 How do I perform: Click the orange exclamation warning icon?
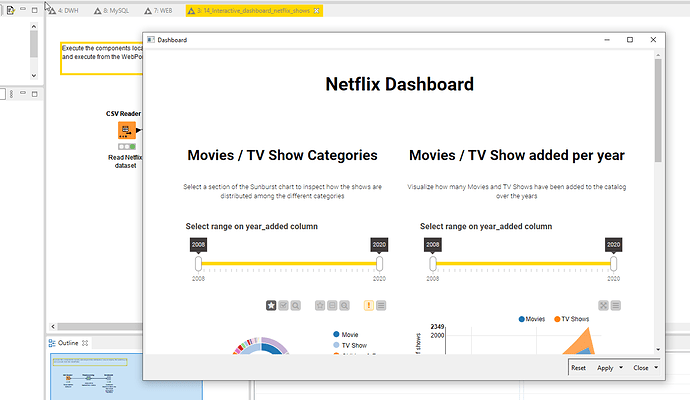click(369, 305)
